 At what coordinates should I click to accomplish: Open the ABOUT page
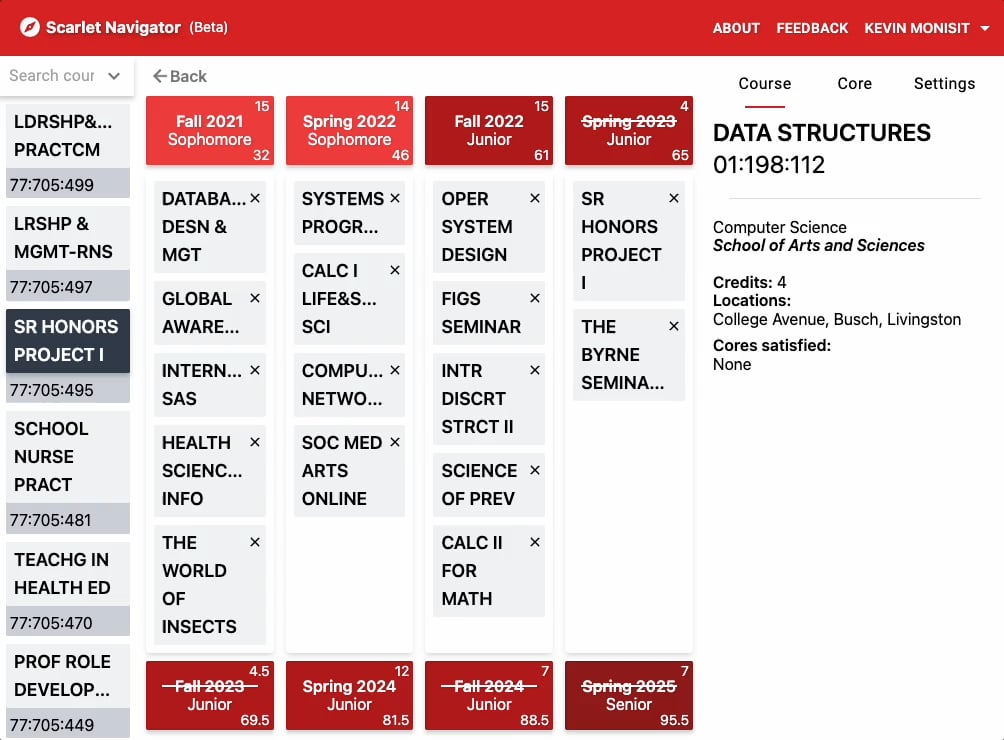pos(736,28)
